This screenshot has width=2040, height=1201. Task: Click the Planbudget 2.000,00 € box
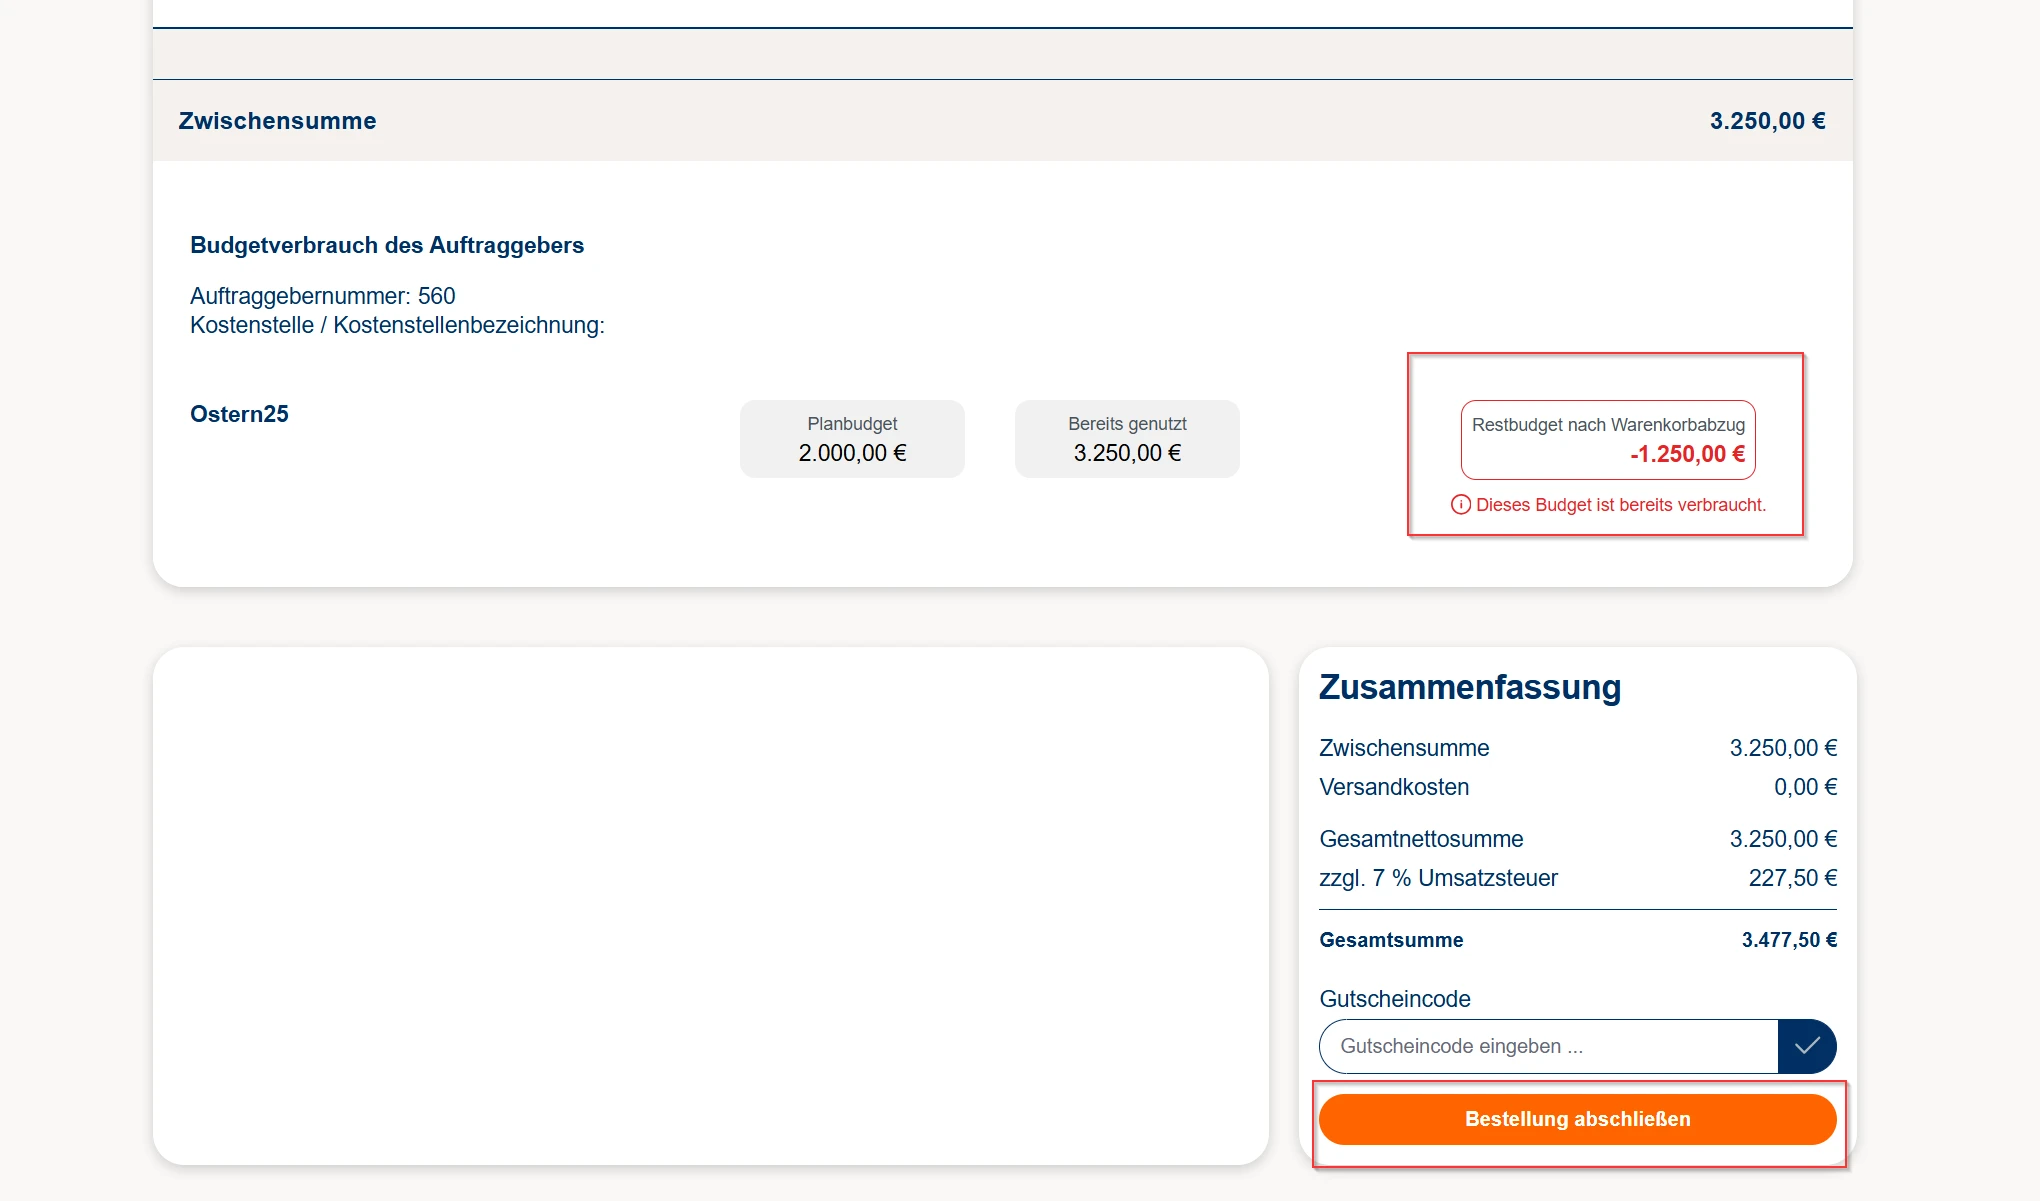[852, 439]
